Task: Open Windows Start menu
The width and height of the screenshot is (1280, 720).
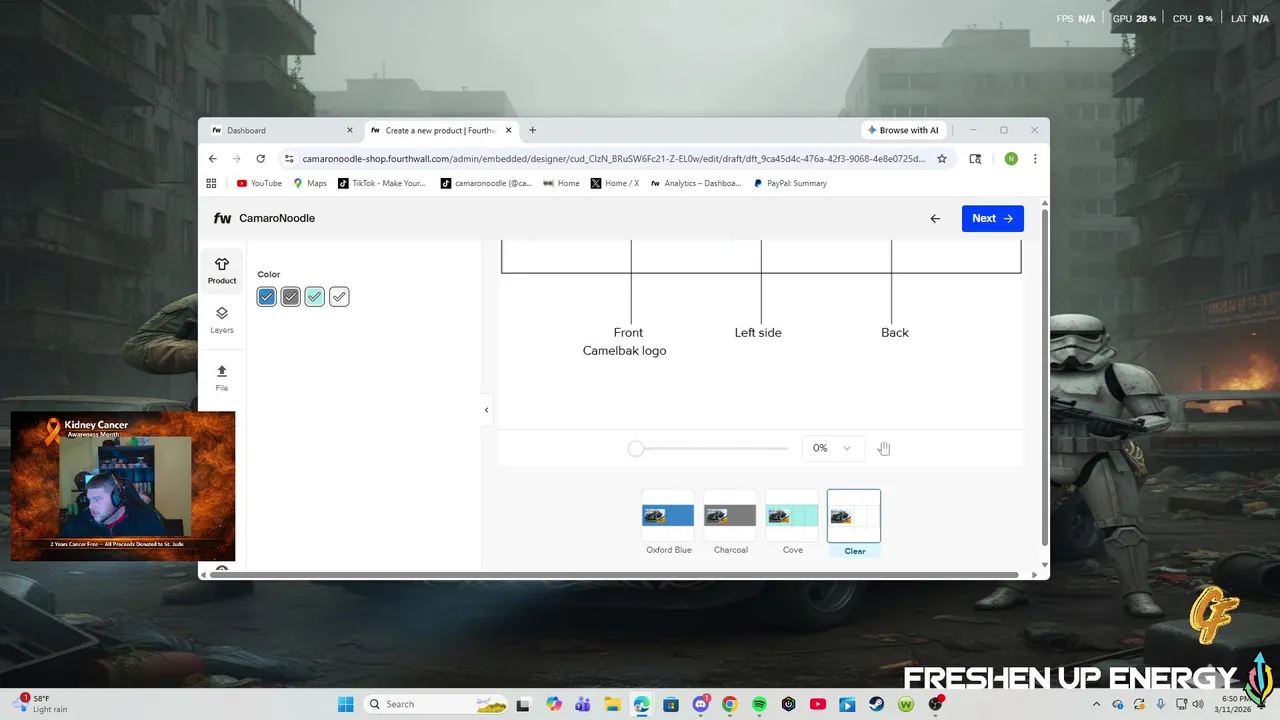Action: coord(345,704)
